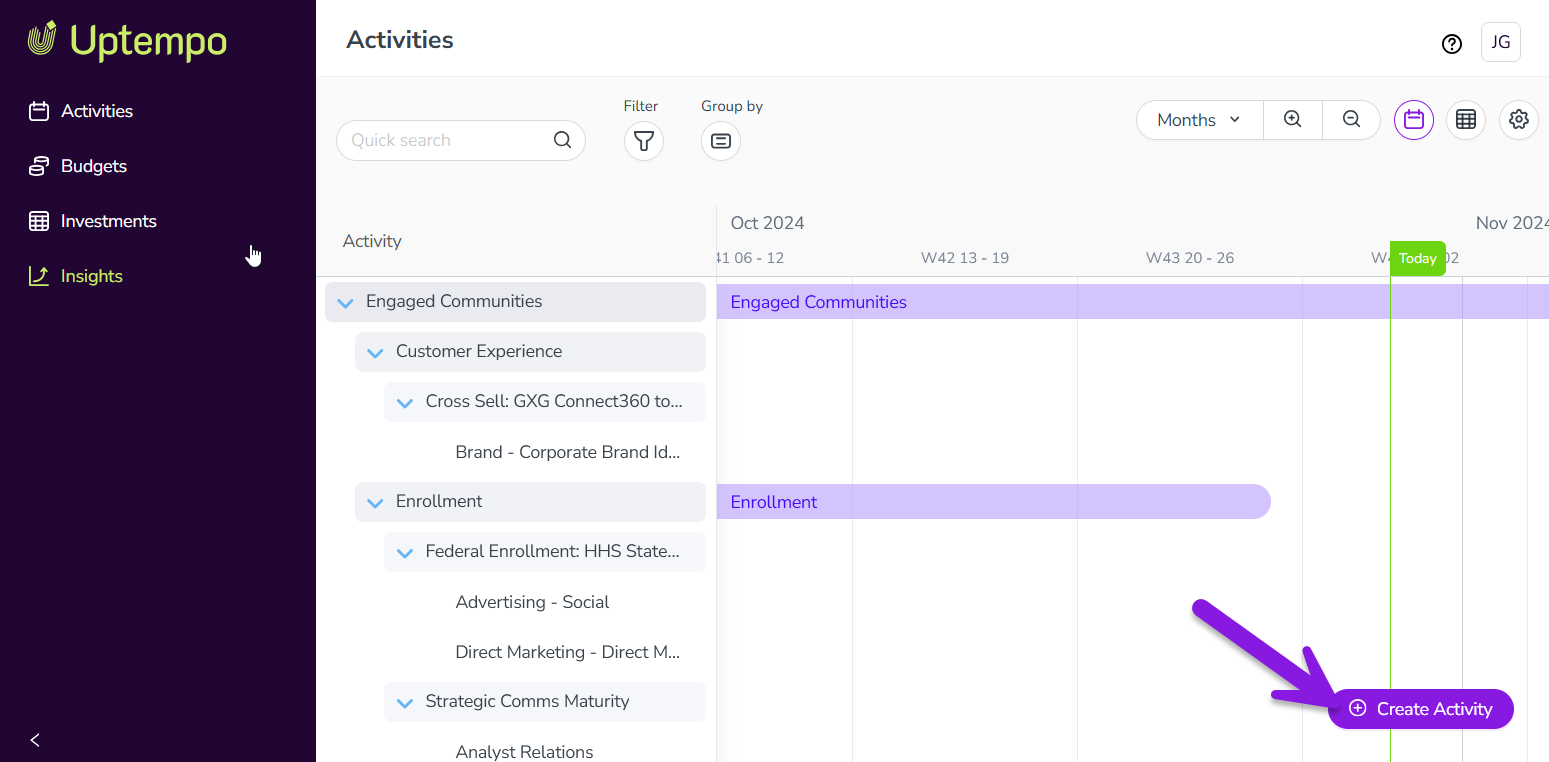Click the Budgets coins icon in sidebar
This screenshot has height=762, width=1549.
click(x=39, y=166)
